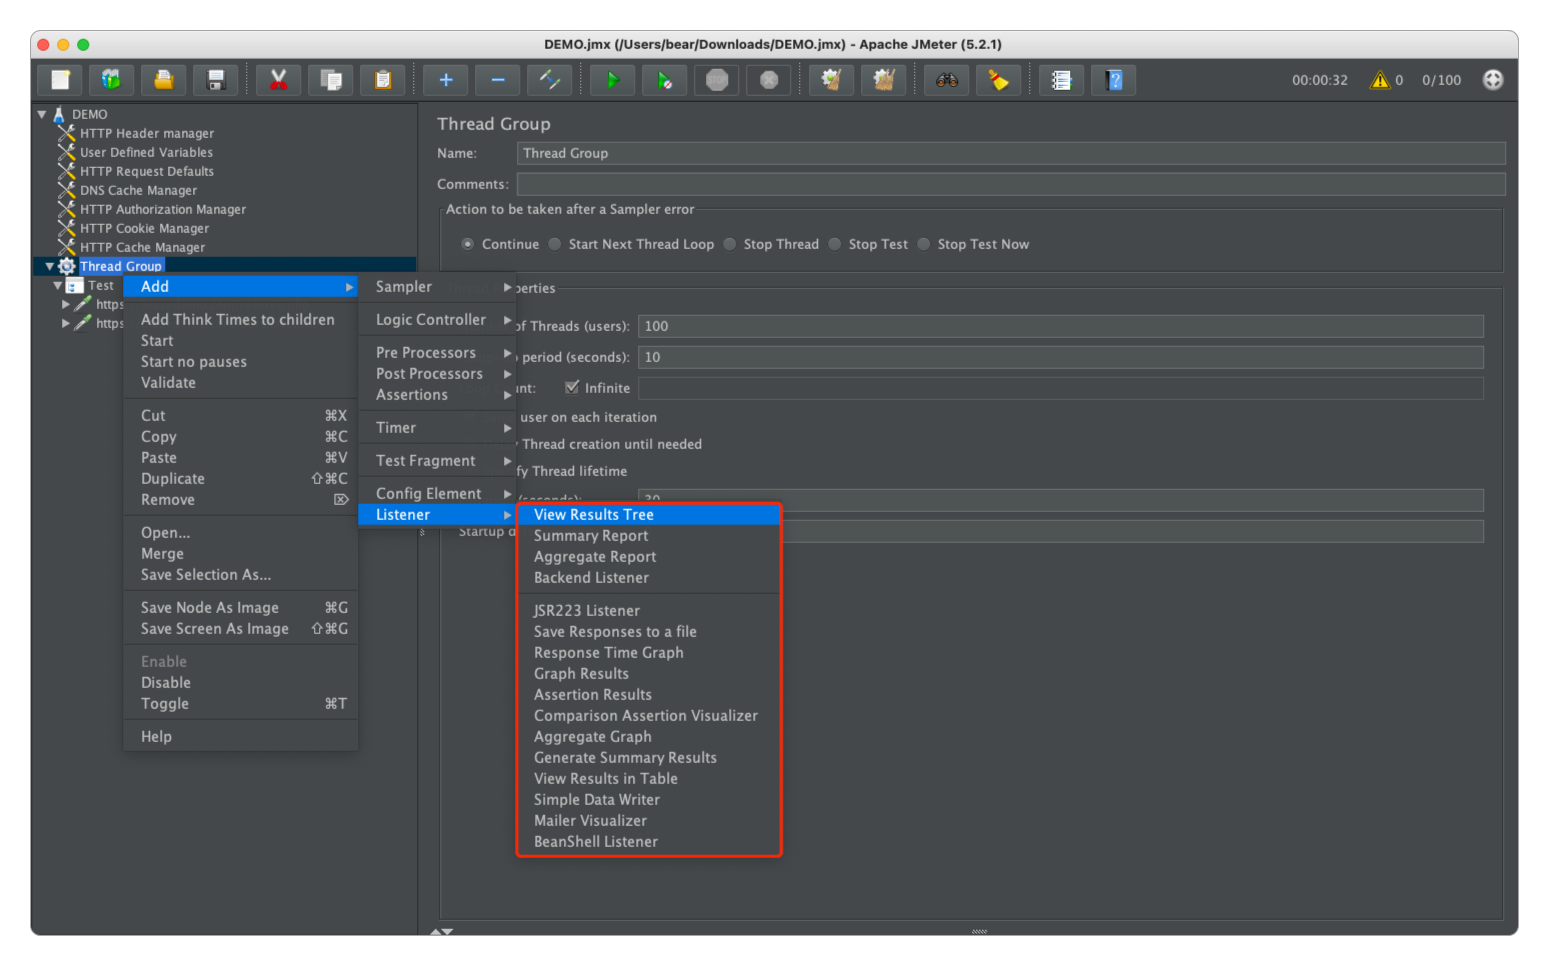Select the Stop Test radio button

835,244
